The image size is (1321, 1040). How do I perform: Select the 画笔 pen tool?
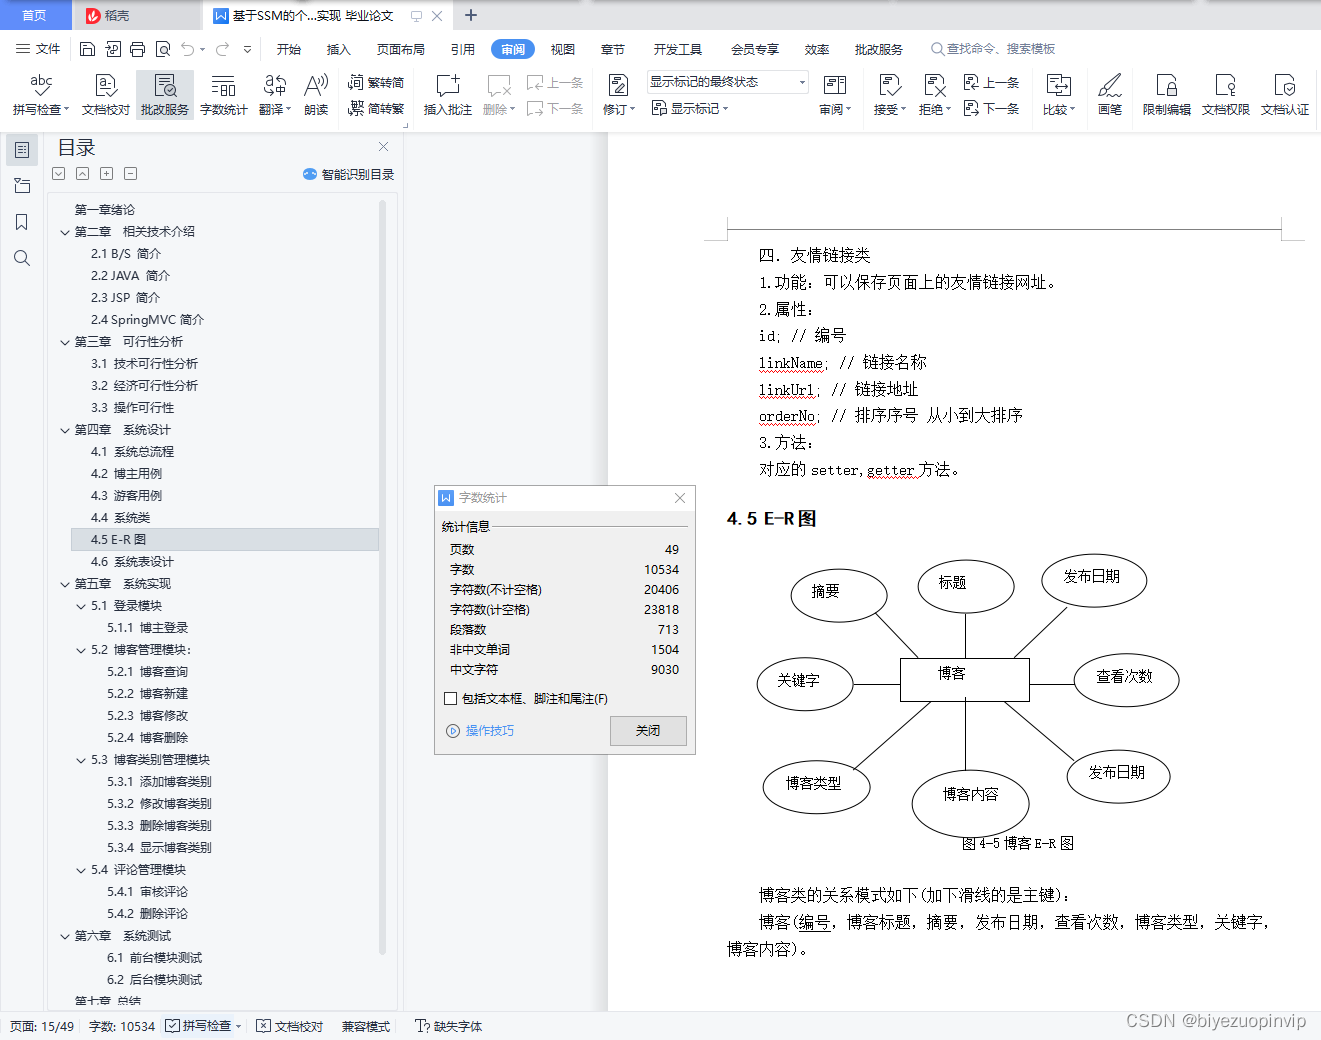pyautogui.click(x=1110, y=95)
